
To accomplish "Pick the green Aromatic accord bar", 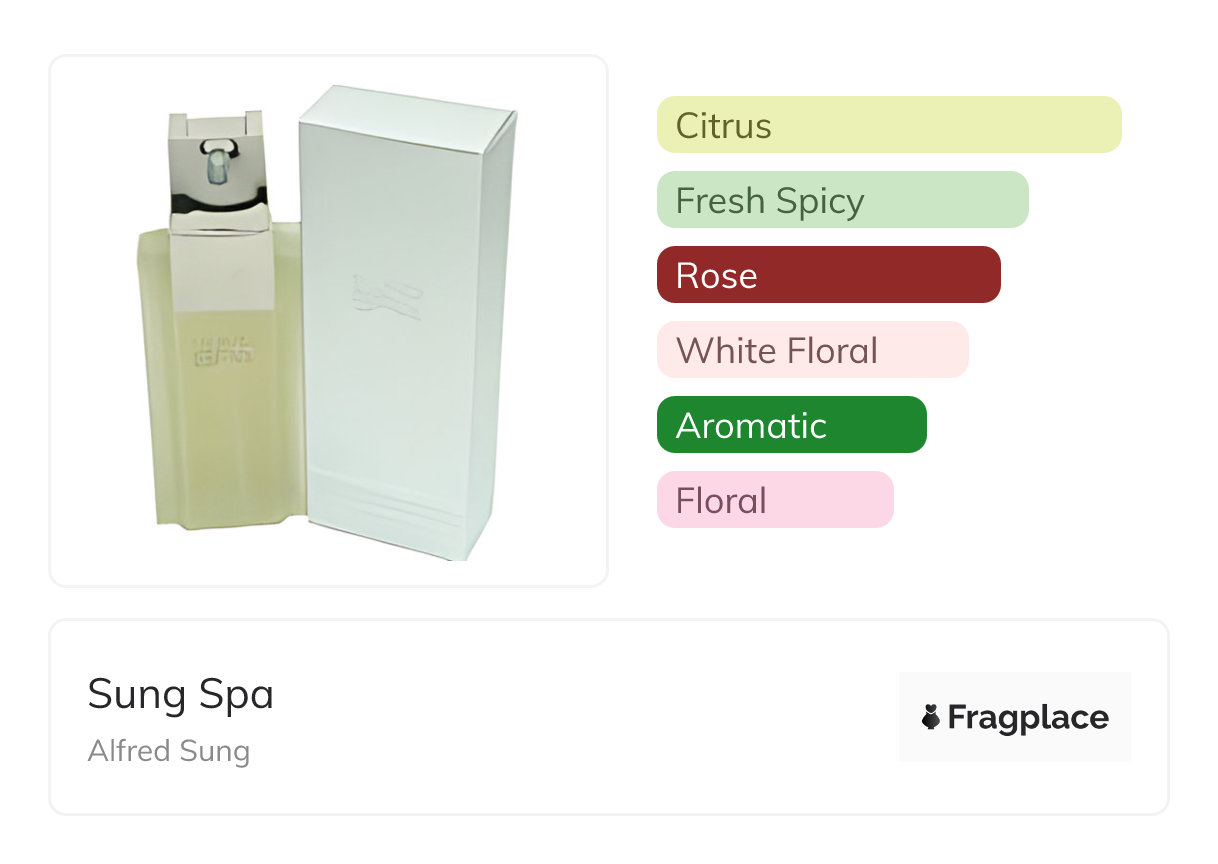I will coord(791,425).
